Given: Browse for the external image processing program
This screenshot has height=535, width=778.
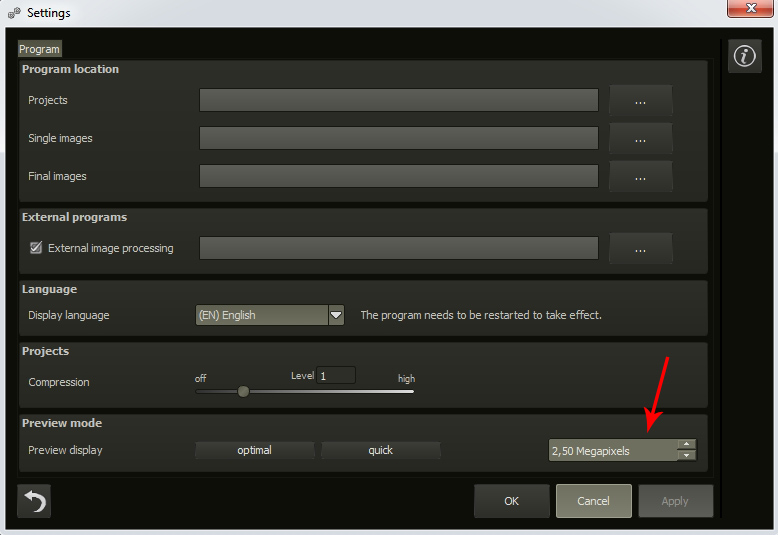Looking at the screenshot, I should [x=640, y=248].
